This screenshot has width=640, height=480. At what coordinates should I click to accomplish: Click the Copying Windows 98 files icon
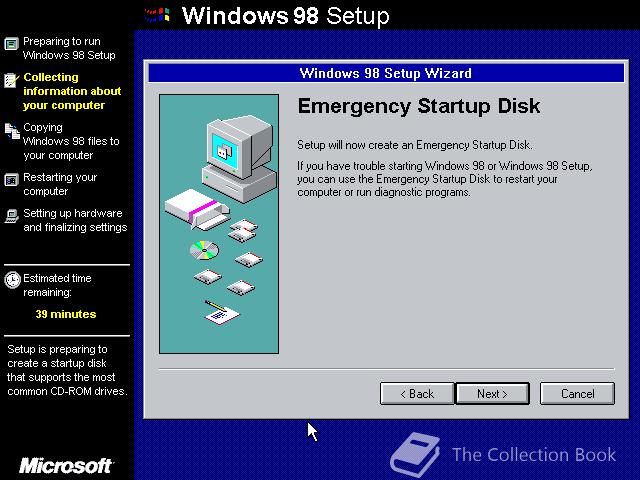click(x=12, y=131)
